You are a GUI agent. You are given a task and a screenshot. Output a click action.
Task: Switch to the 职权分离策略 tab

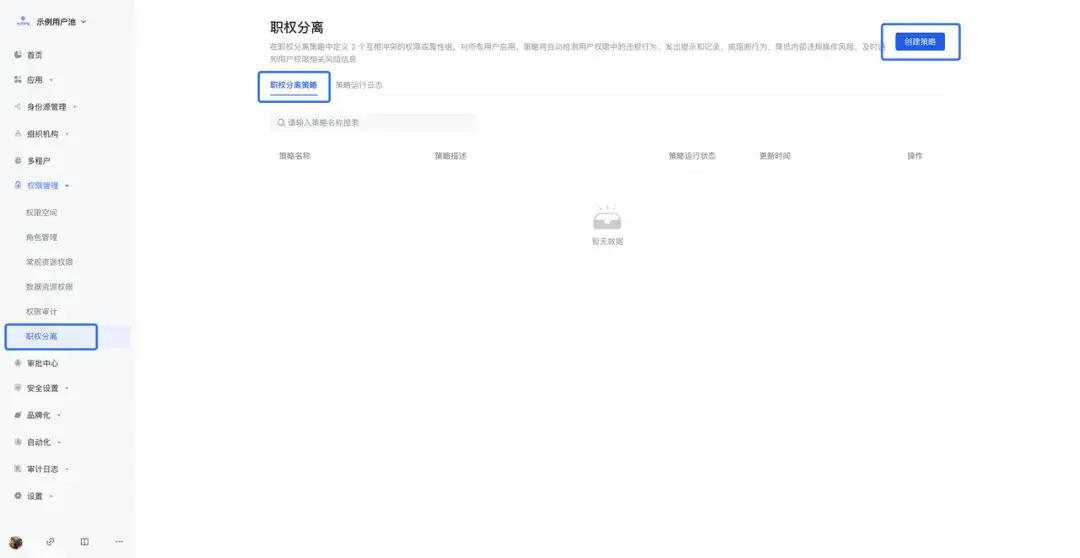click(x=293, y=85)
